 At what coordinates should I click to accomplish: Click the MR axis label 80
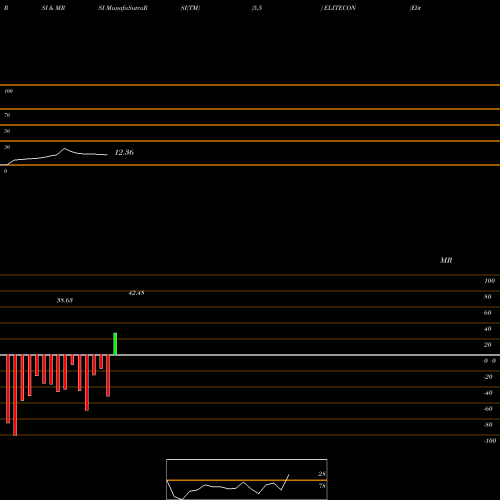(488, 297)
